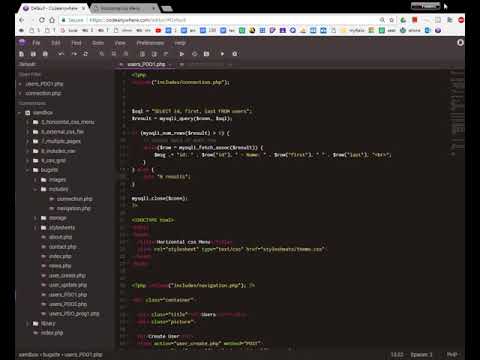Collapse the sandbox root node arrow
The width and height of the screenshot is (480, 360).
point(20,113)
